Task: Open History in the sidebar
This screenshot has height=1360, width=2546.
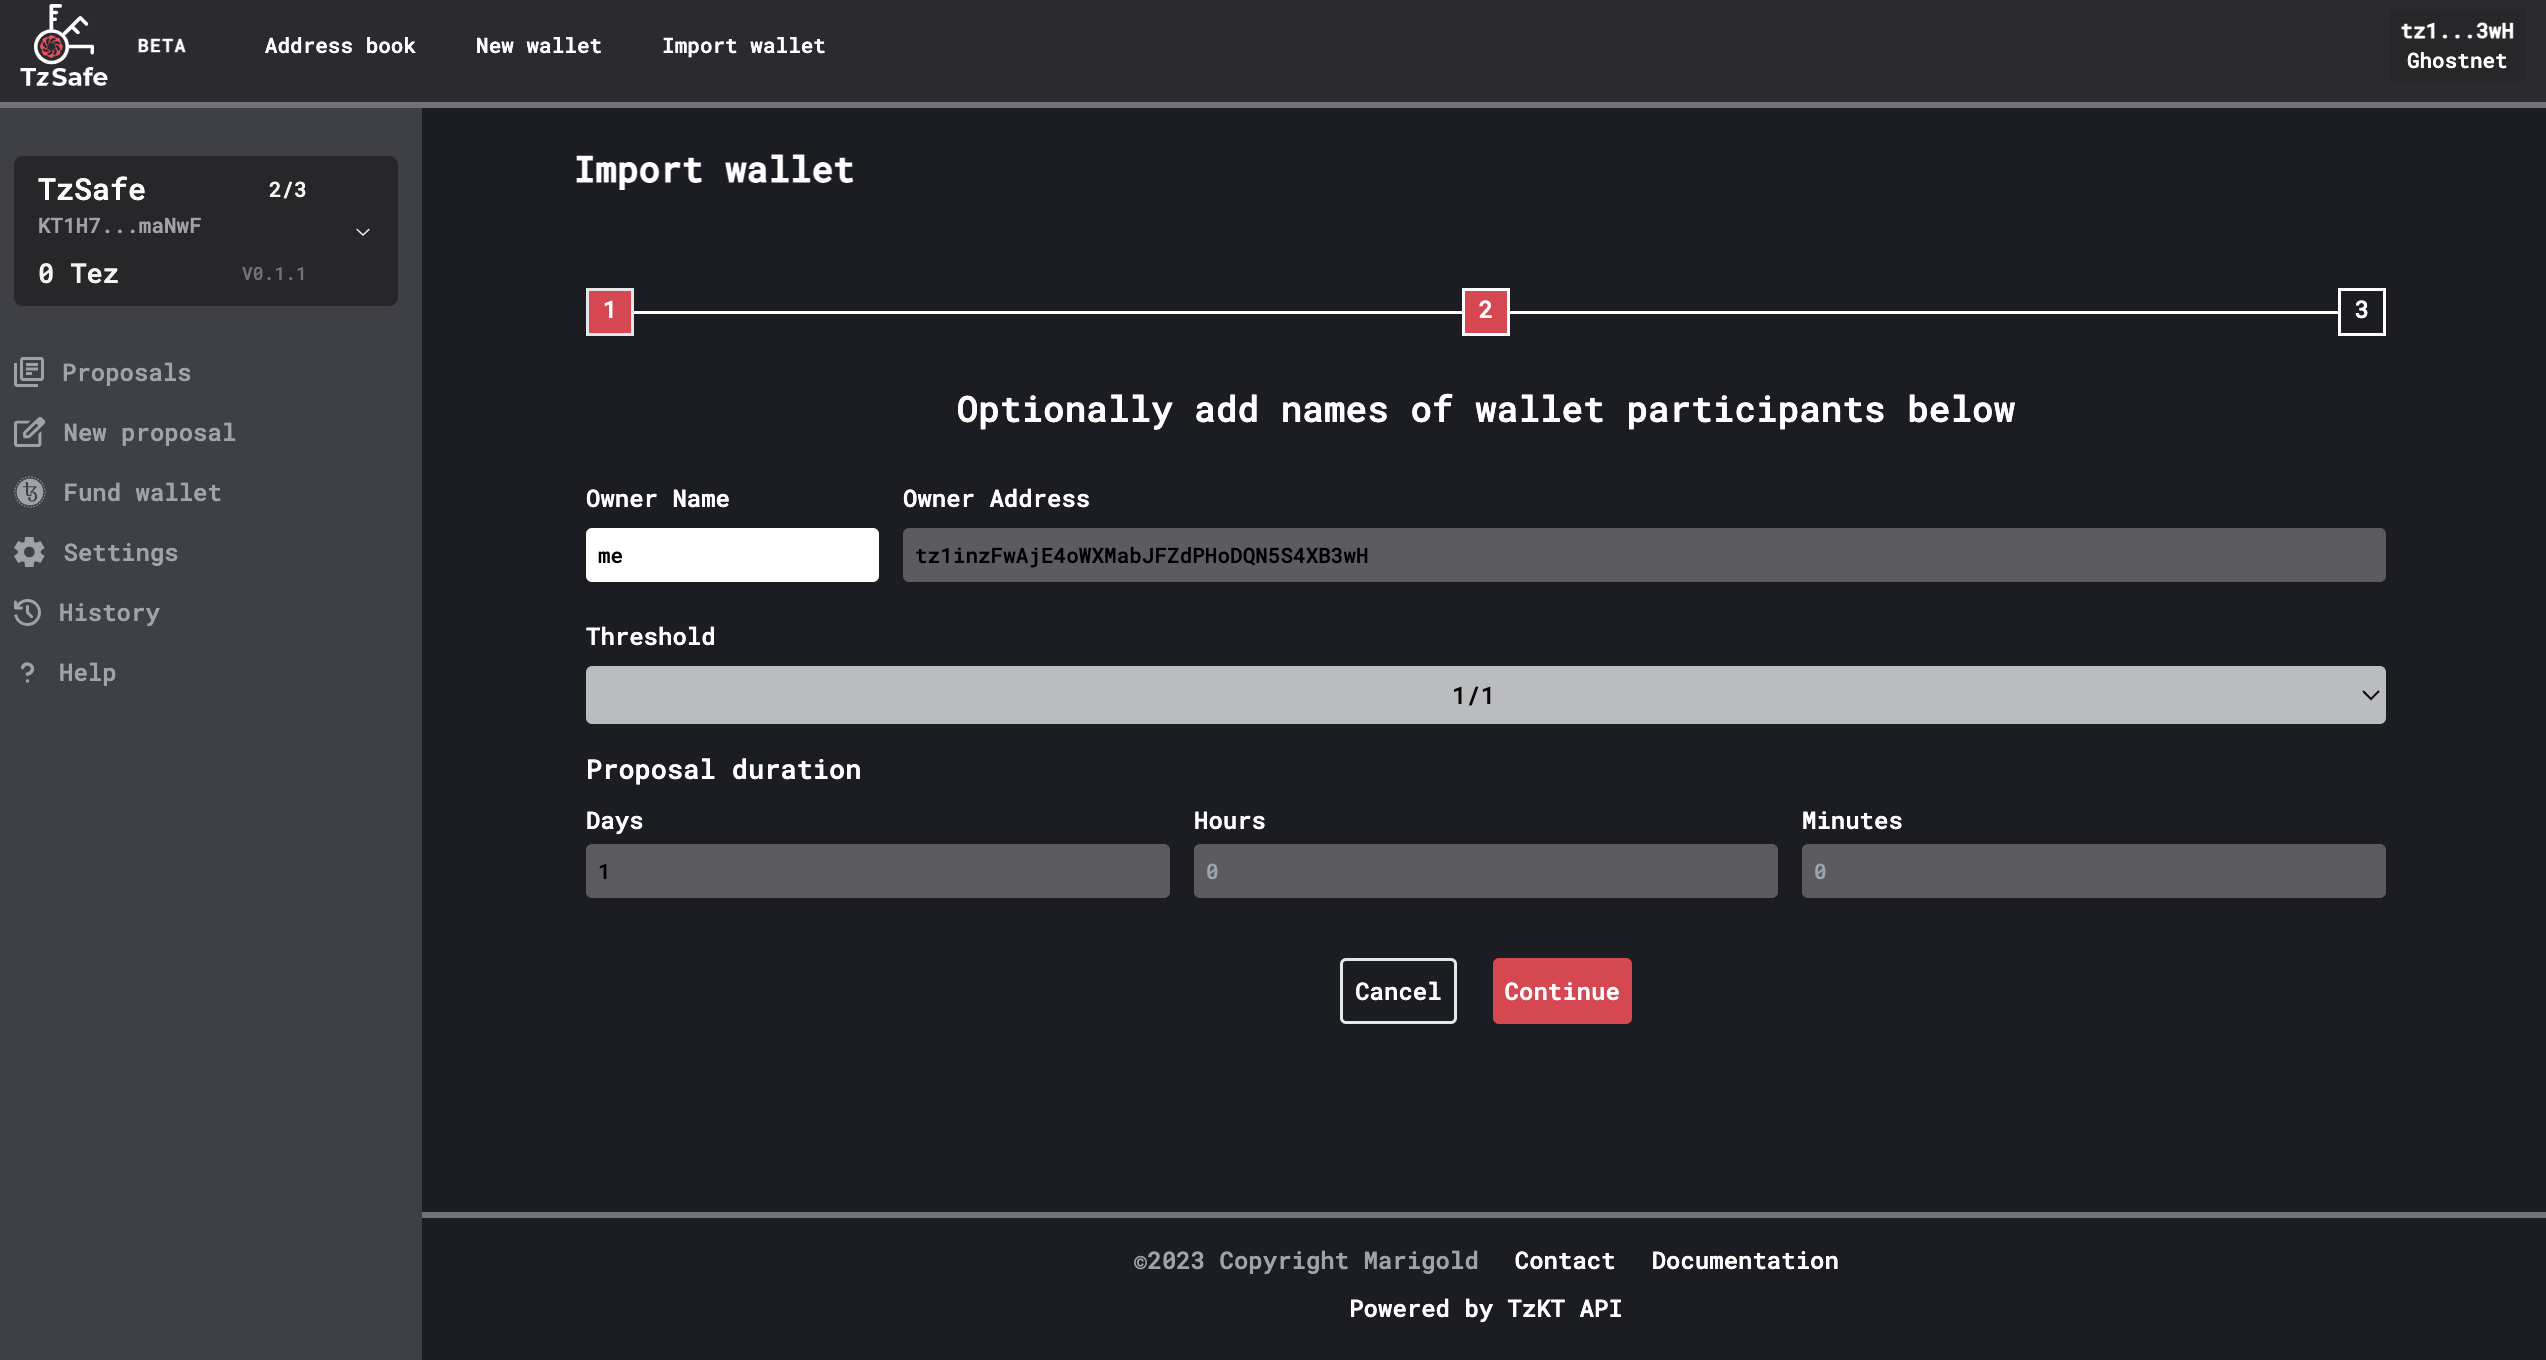Action: click(109, 612)
